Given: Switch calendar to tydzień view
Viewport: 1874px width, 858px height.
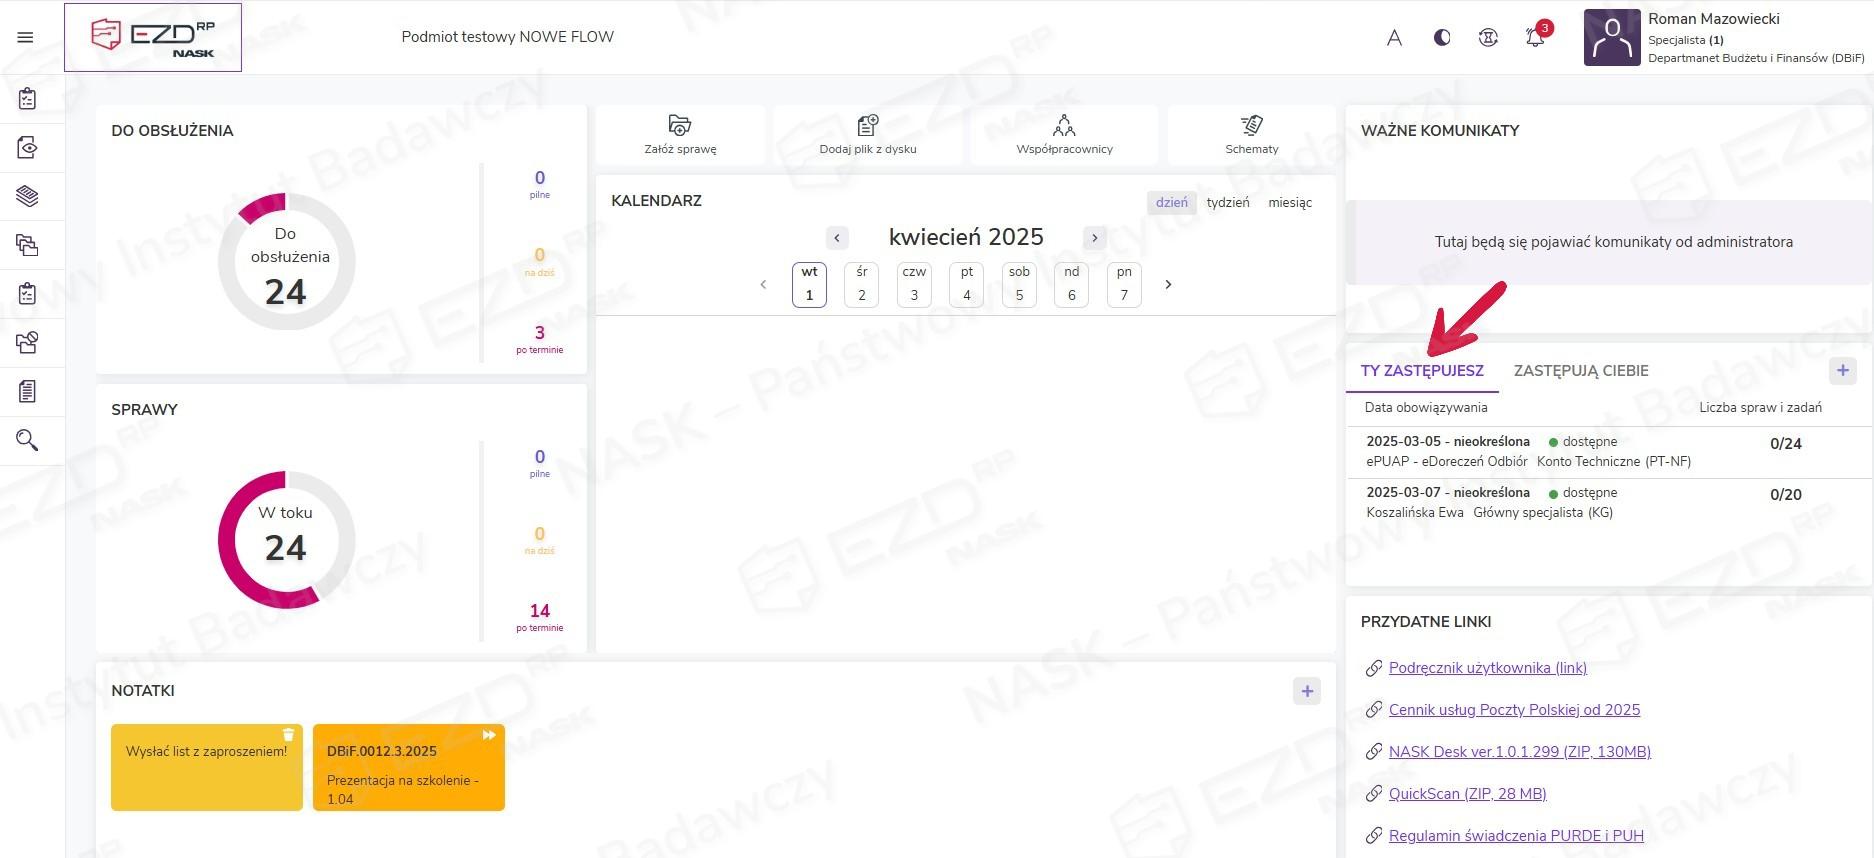Looking at the screenshot, I should point(1227,202).
